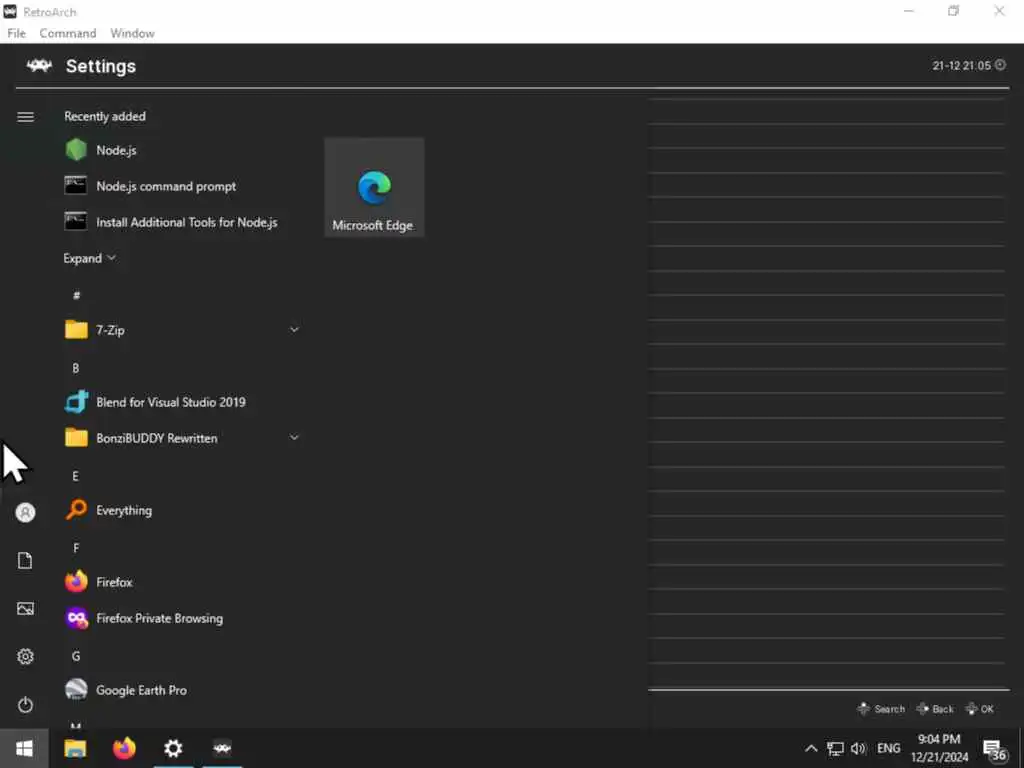Open Pictures from the Start sidebar

click(25, 609)
